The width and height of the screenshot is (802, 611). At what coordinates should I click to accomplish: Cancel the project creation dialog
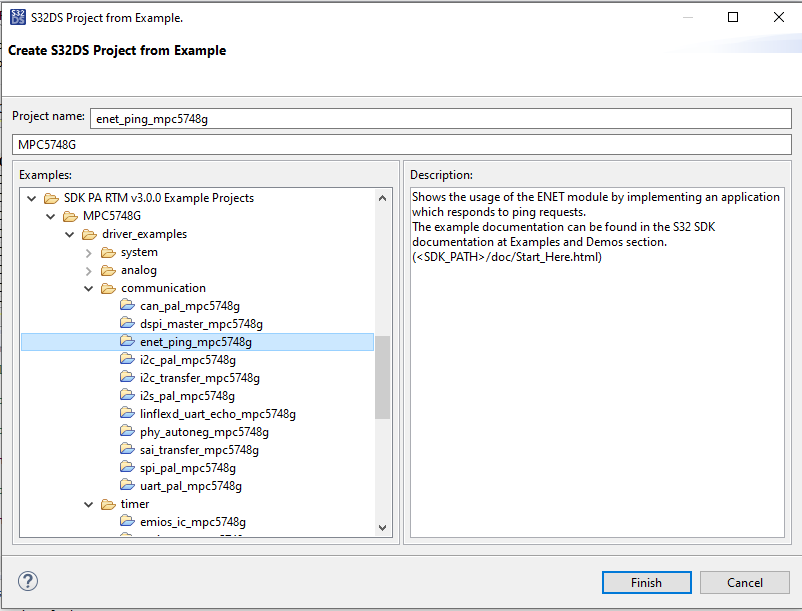pyautogui.click(x=745, y=582)
